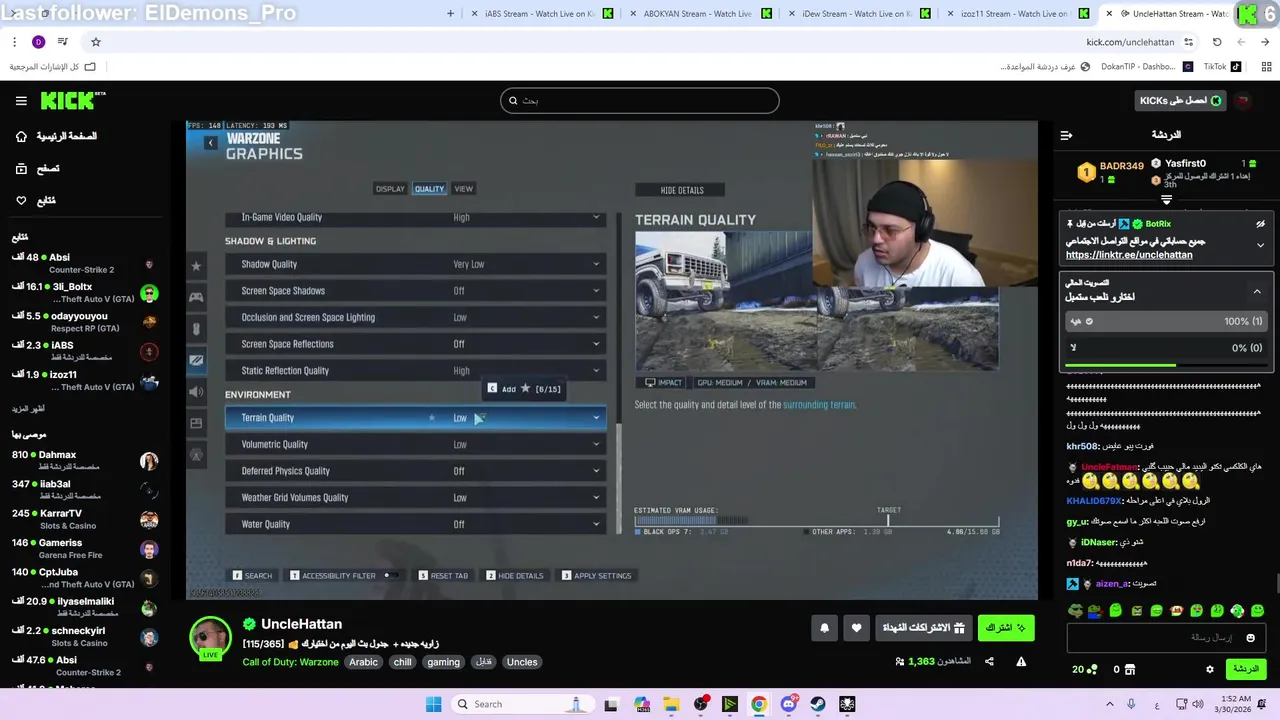The height and width of the screenshot is (720, 1280).
Task: Hide the pinned BotRix message
Action: [x=1260, y=224]
